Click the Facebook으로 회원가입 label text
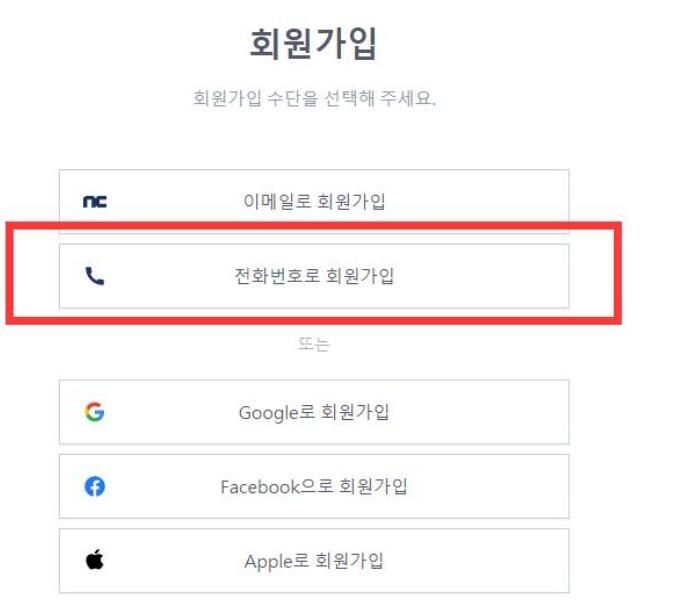The image size is (685, 606). tap(314, 487)
